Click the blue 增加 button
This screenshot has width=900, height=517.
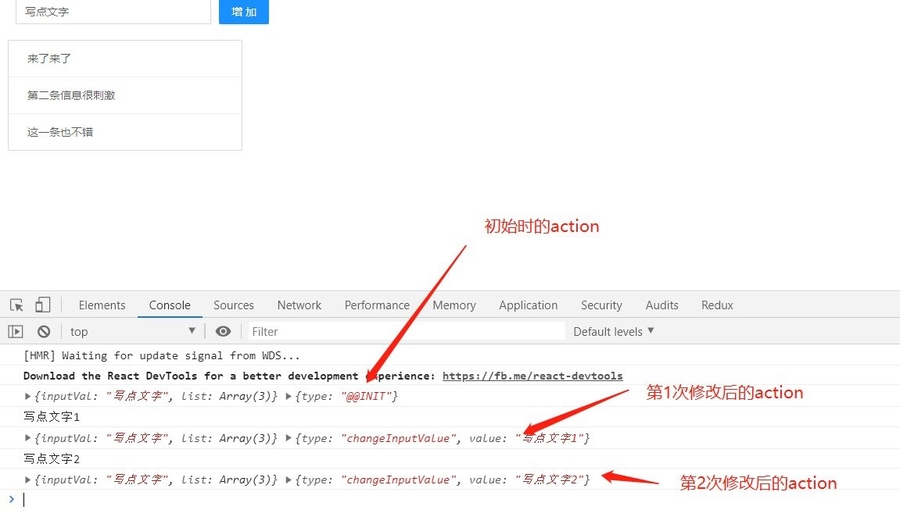(x=243, y=12)
